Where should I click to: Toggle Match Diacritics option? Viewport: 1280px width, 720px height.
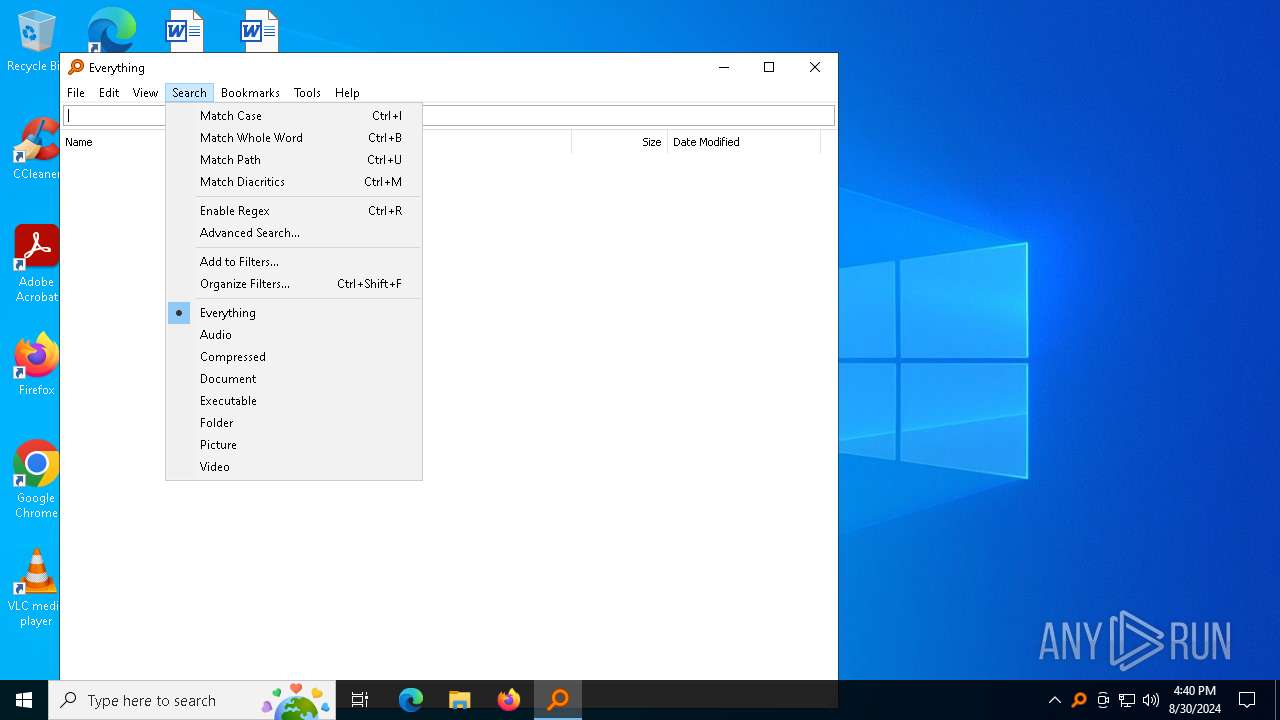point(294,182)
